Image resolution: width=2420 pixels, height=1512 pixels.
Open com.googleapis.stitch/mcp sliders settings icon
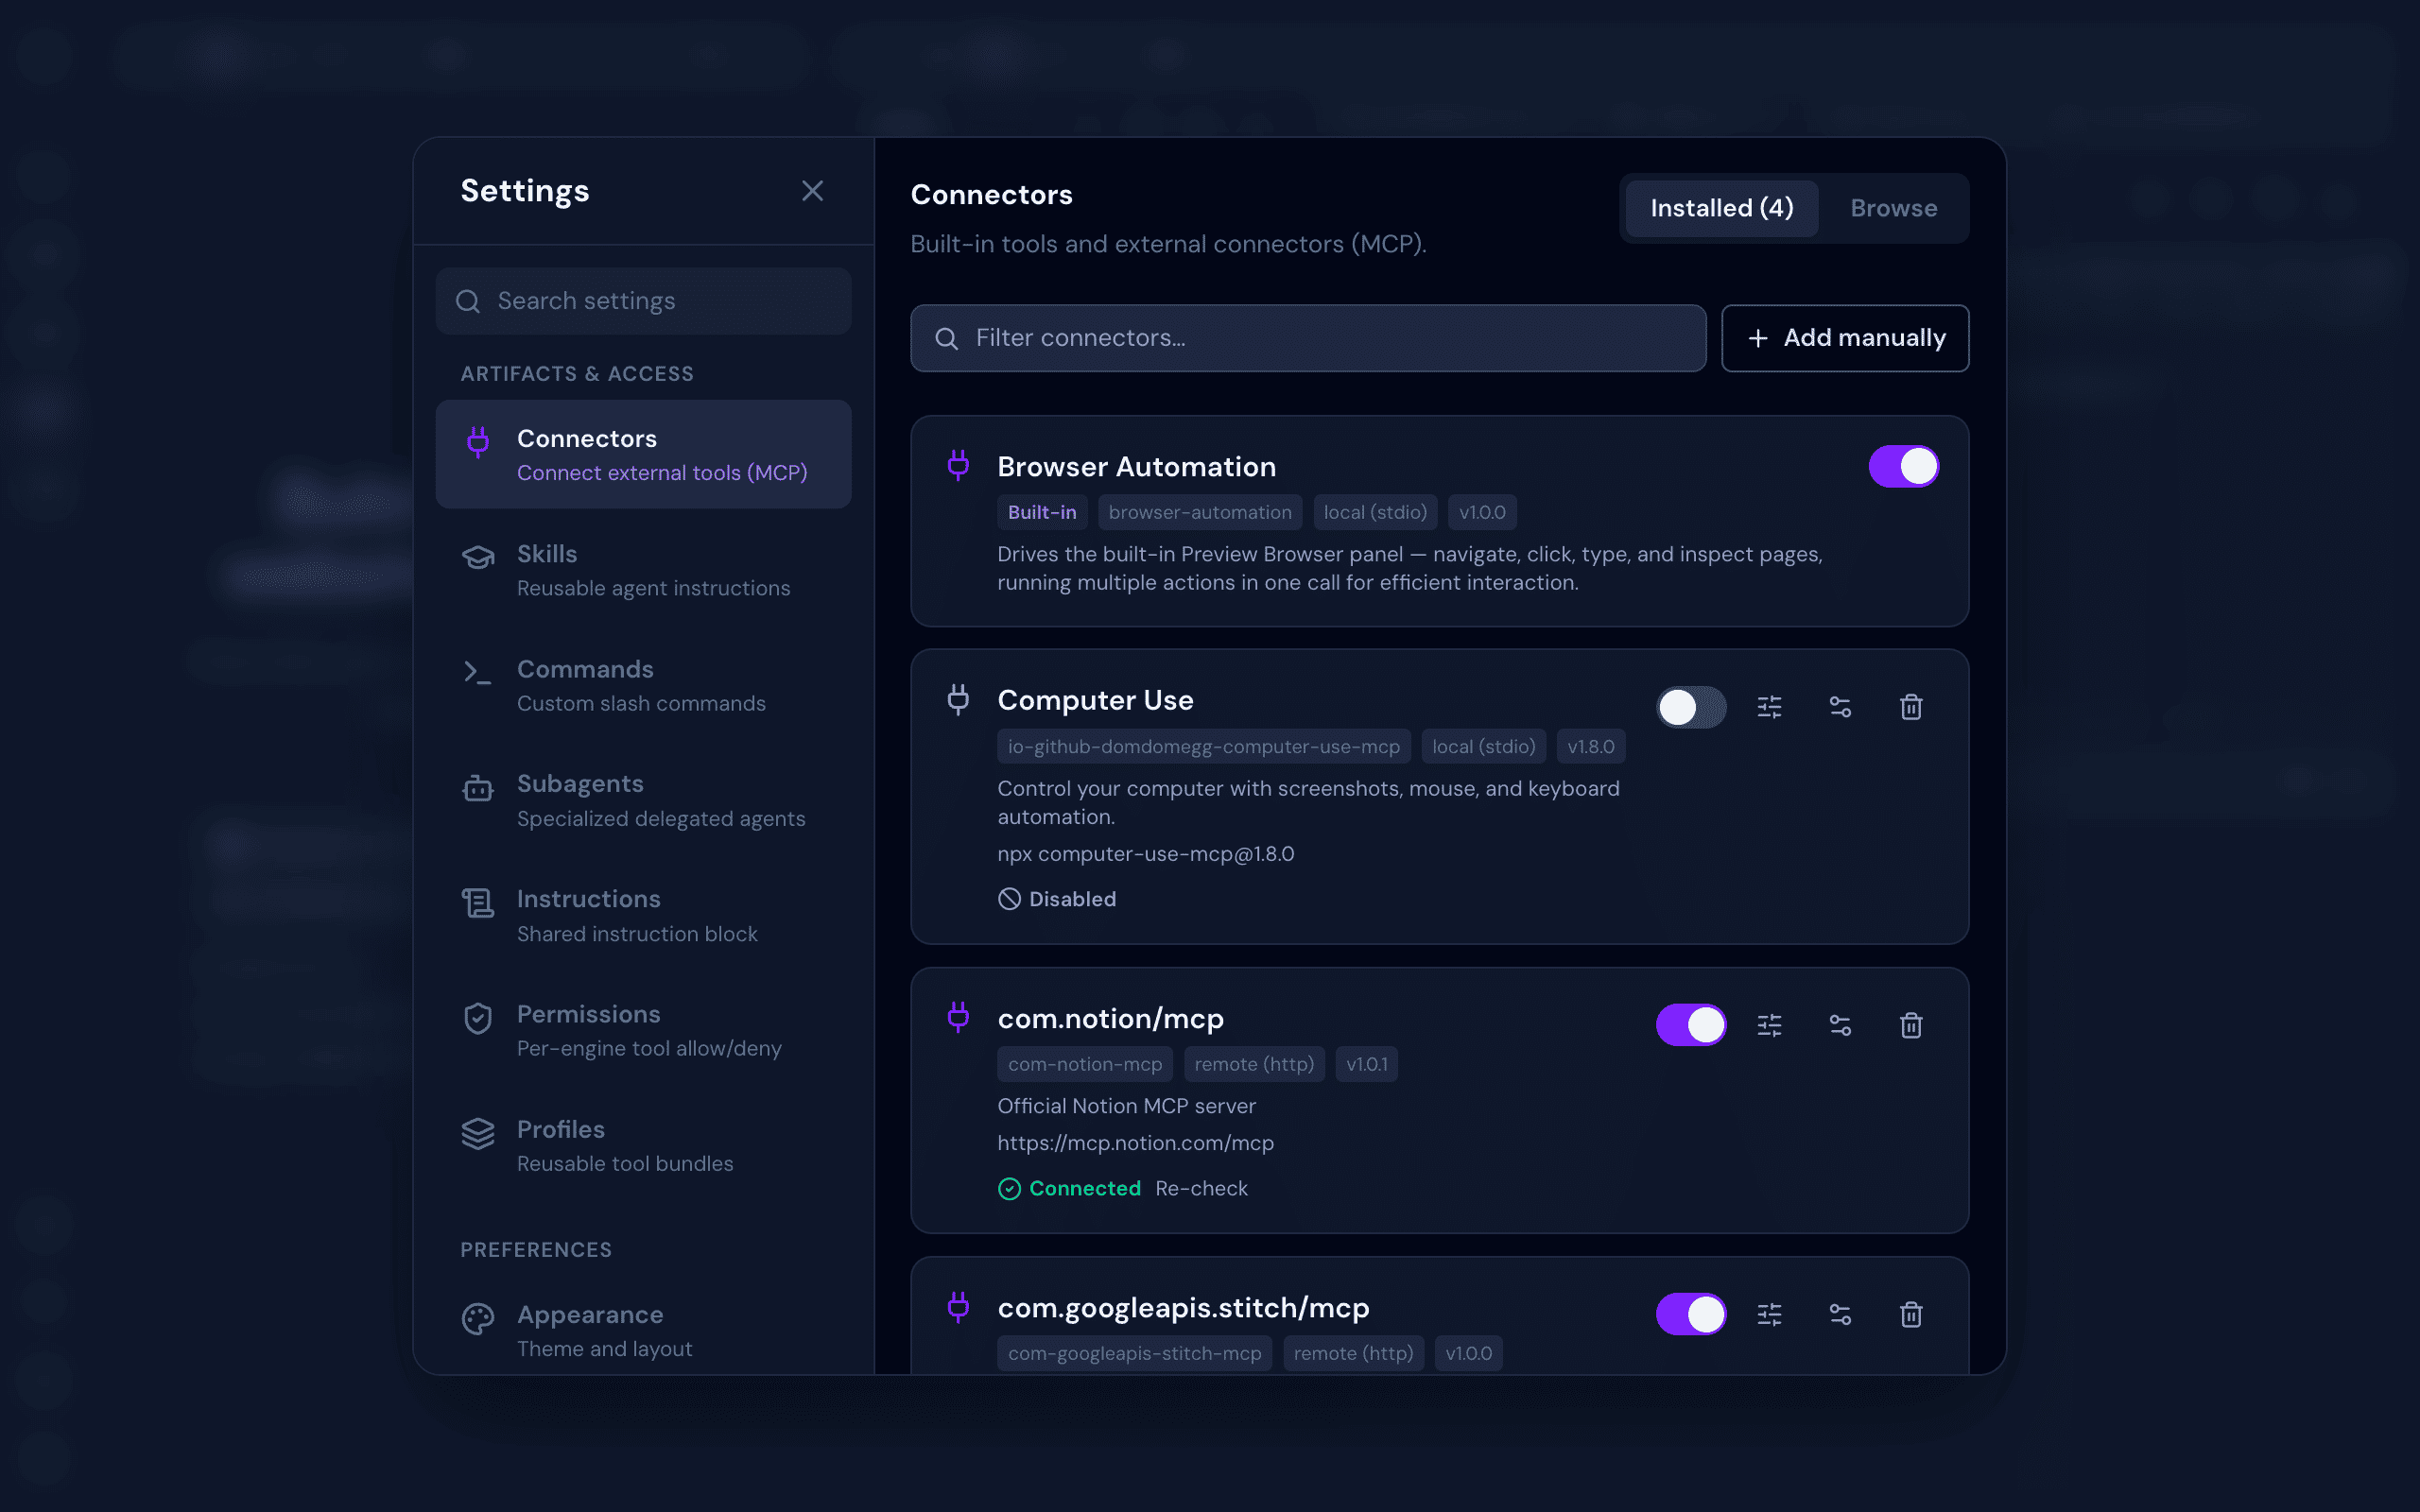[x=1769, y=1314]
